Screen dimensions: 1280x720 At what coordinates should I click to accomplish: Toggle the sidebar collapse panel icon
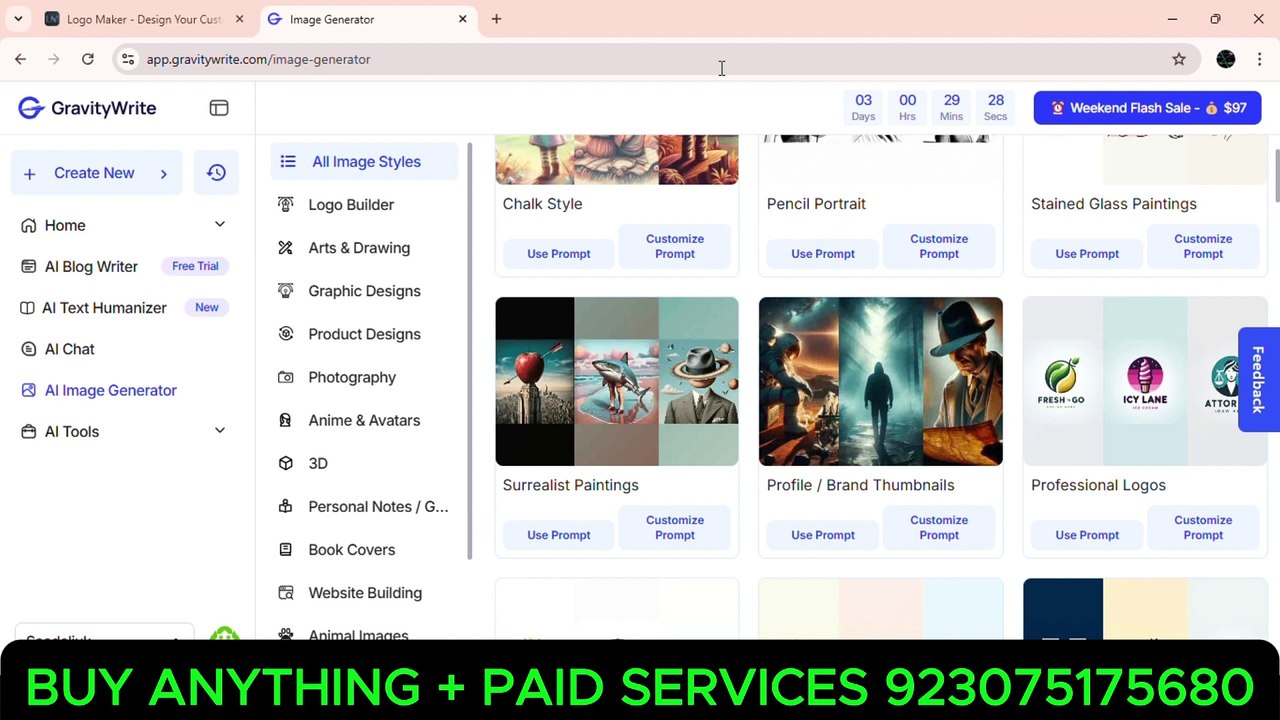click(x=219, y=108)
